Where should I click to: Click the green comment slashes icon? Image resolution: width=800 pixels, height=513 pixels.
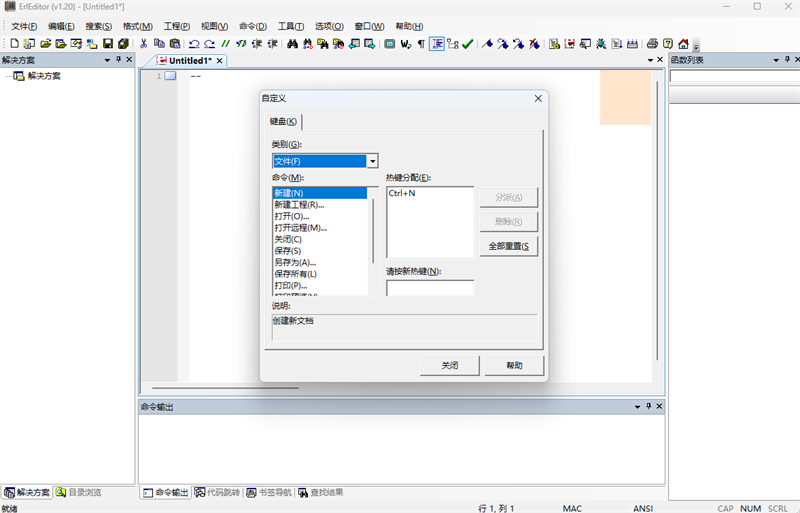(x=226, y=44)
